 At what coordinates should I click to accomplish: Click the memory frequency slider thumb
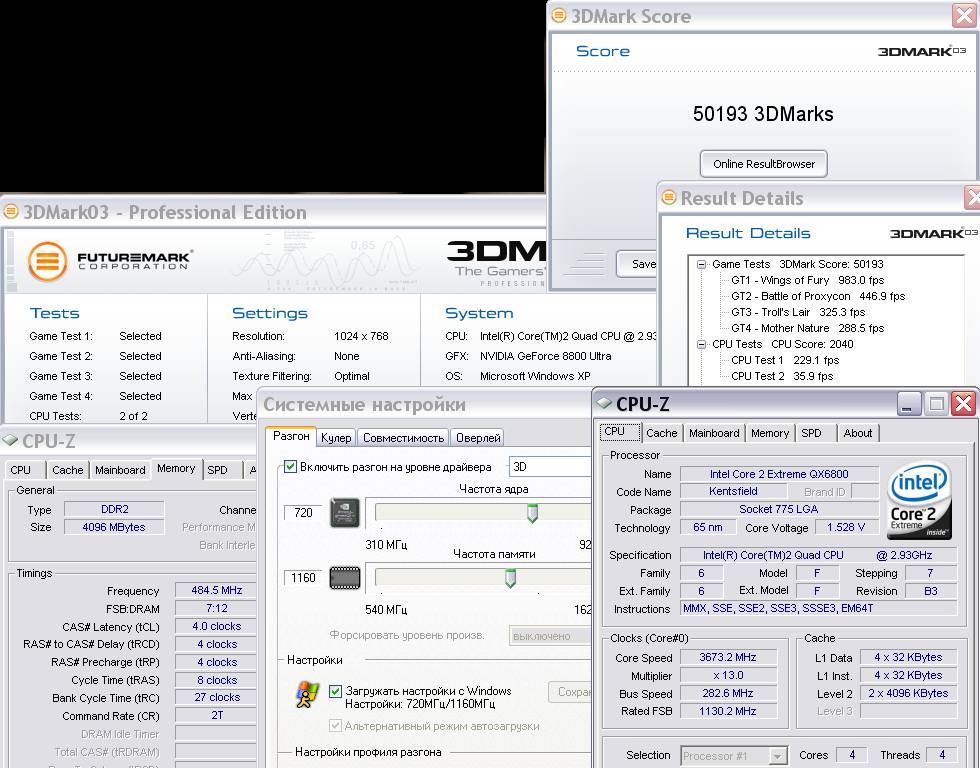[x=510, y=578]
